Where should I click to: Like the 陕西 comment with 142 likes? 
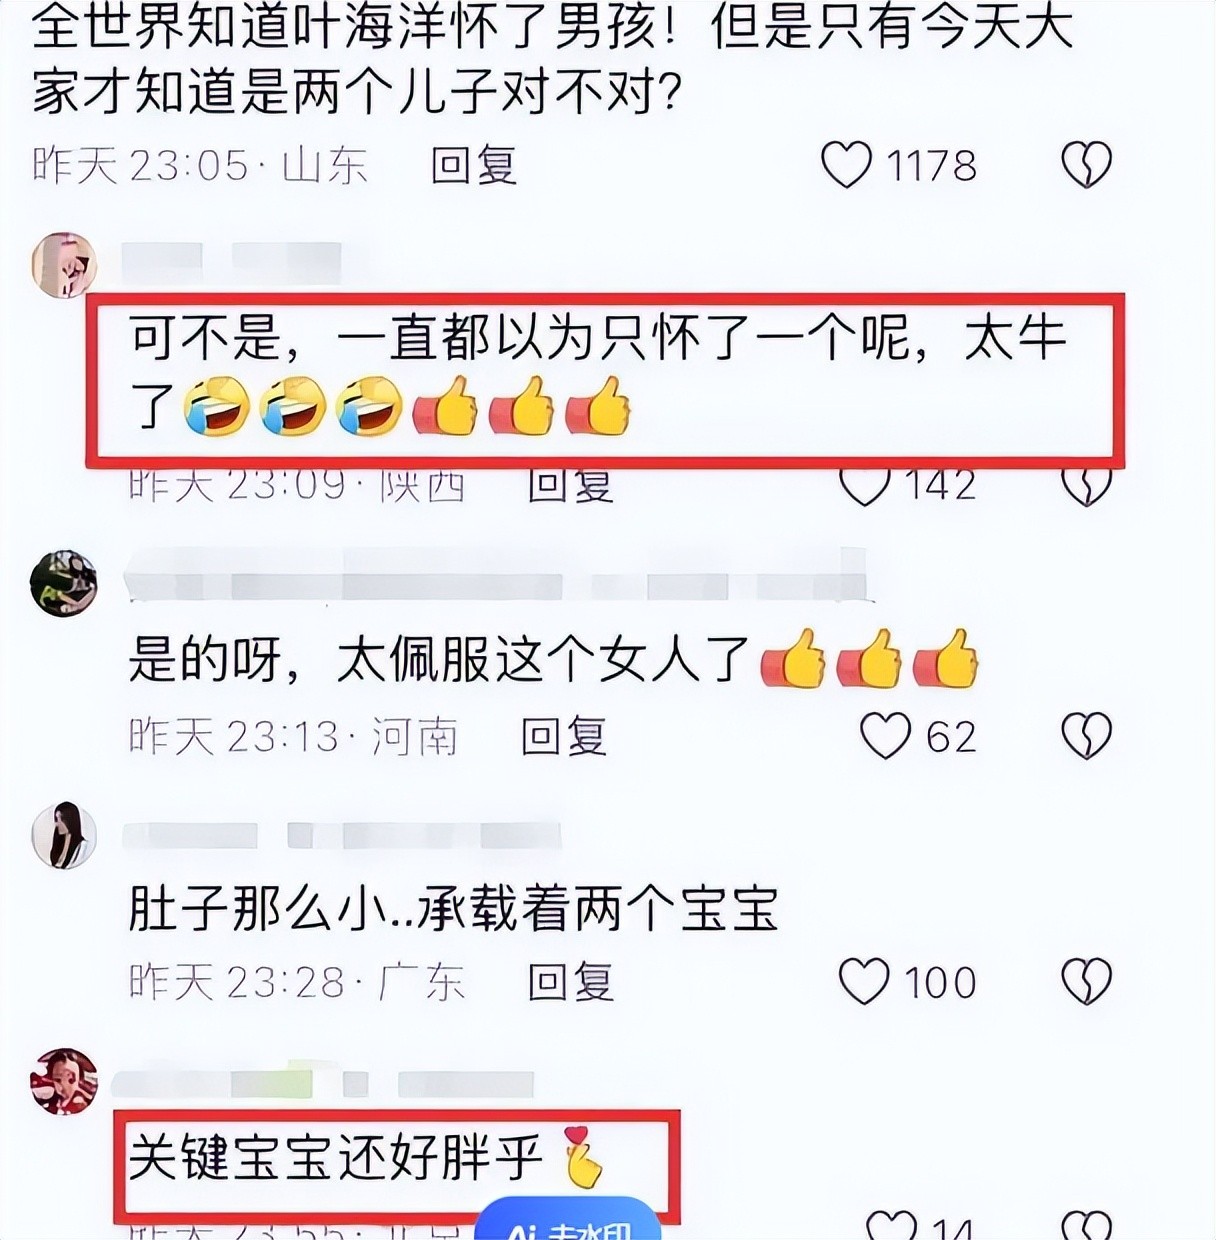864,487
